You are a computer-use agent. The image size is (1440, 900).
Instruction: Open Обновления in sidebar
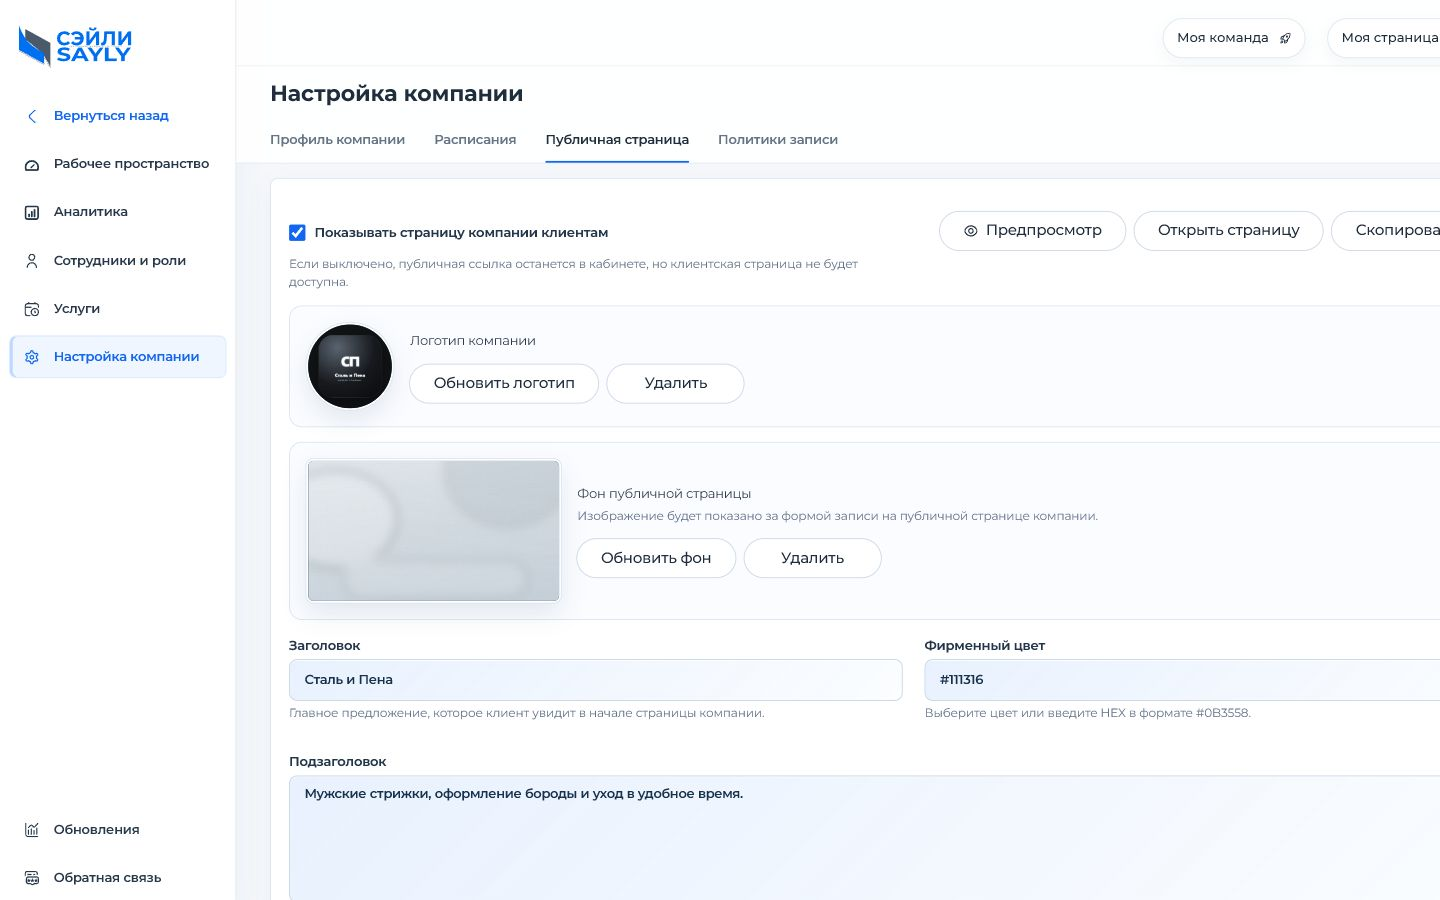(118, 830)
